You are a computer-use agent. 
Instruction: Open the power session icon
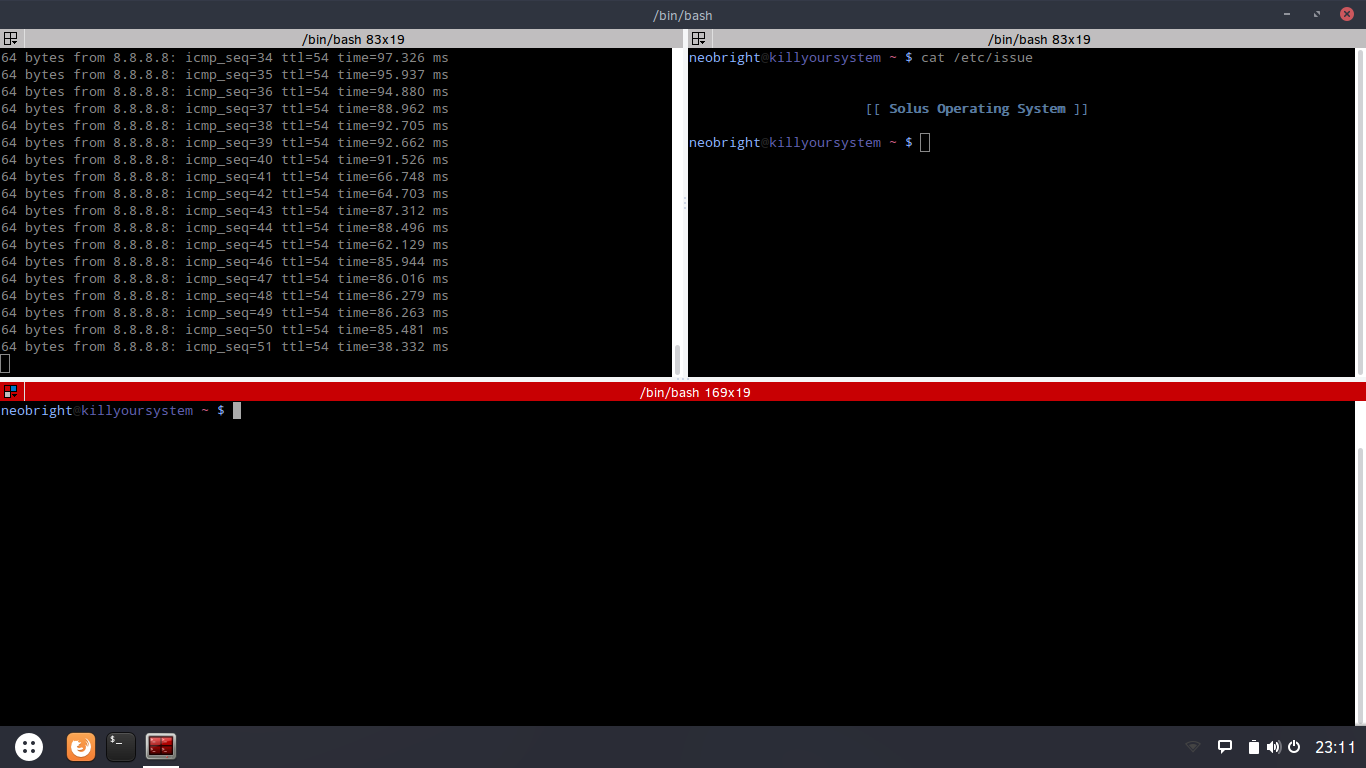click(x=1294, y=747)
